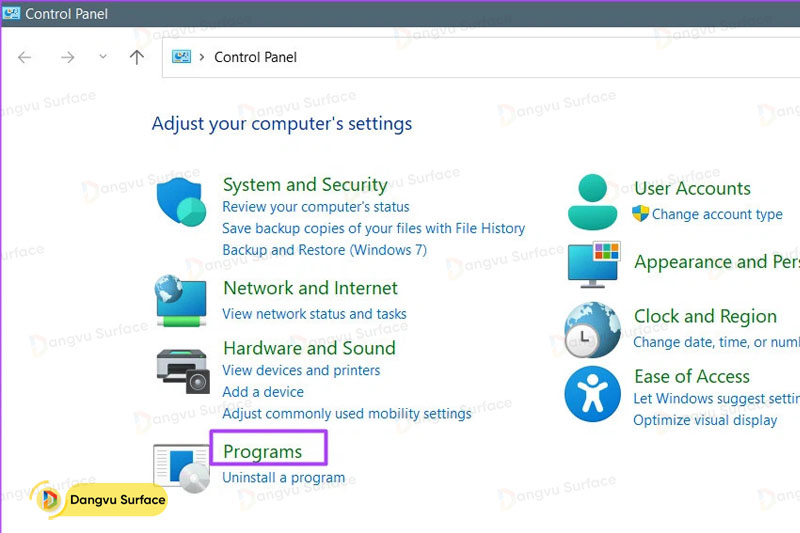Click Optimize visual display link
Viewport: 800px width, 533px height.
[705, 420]
